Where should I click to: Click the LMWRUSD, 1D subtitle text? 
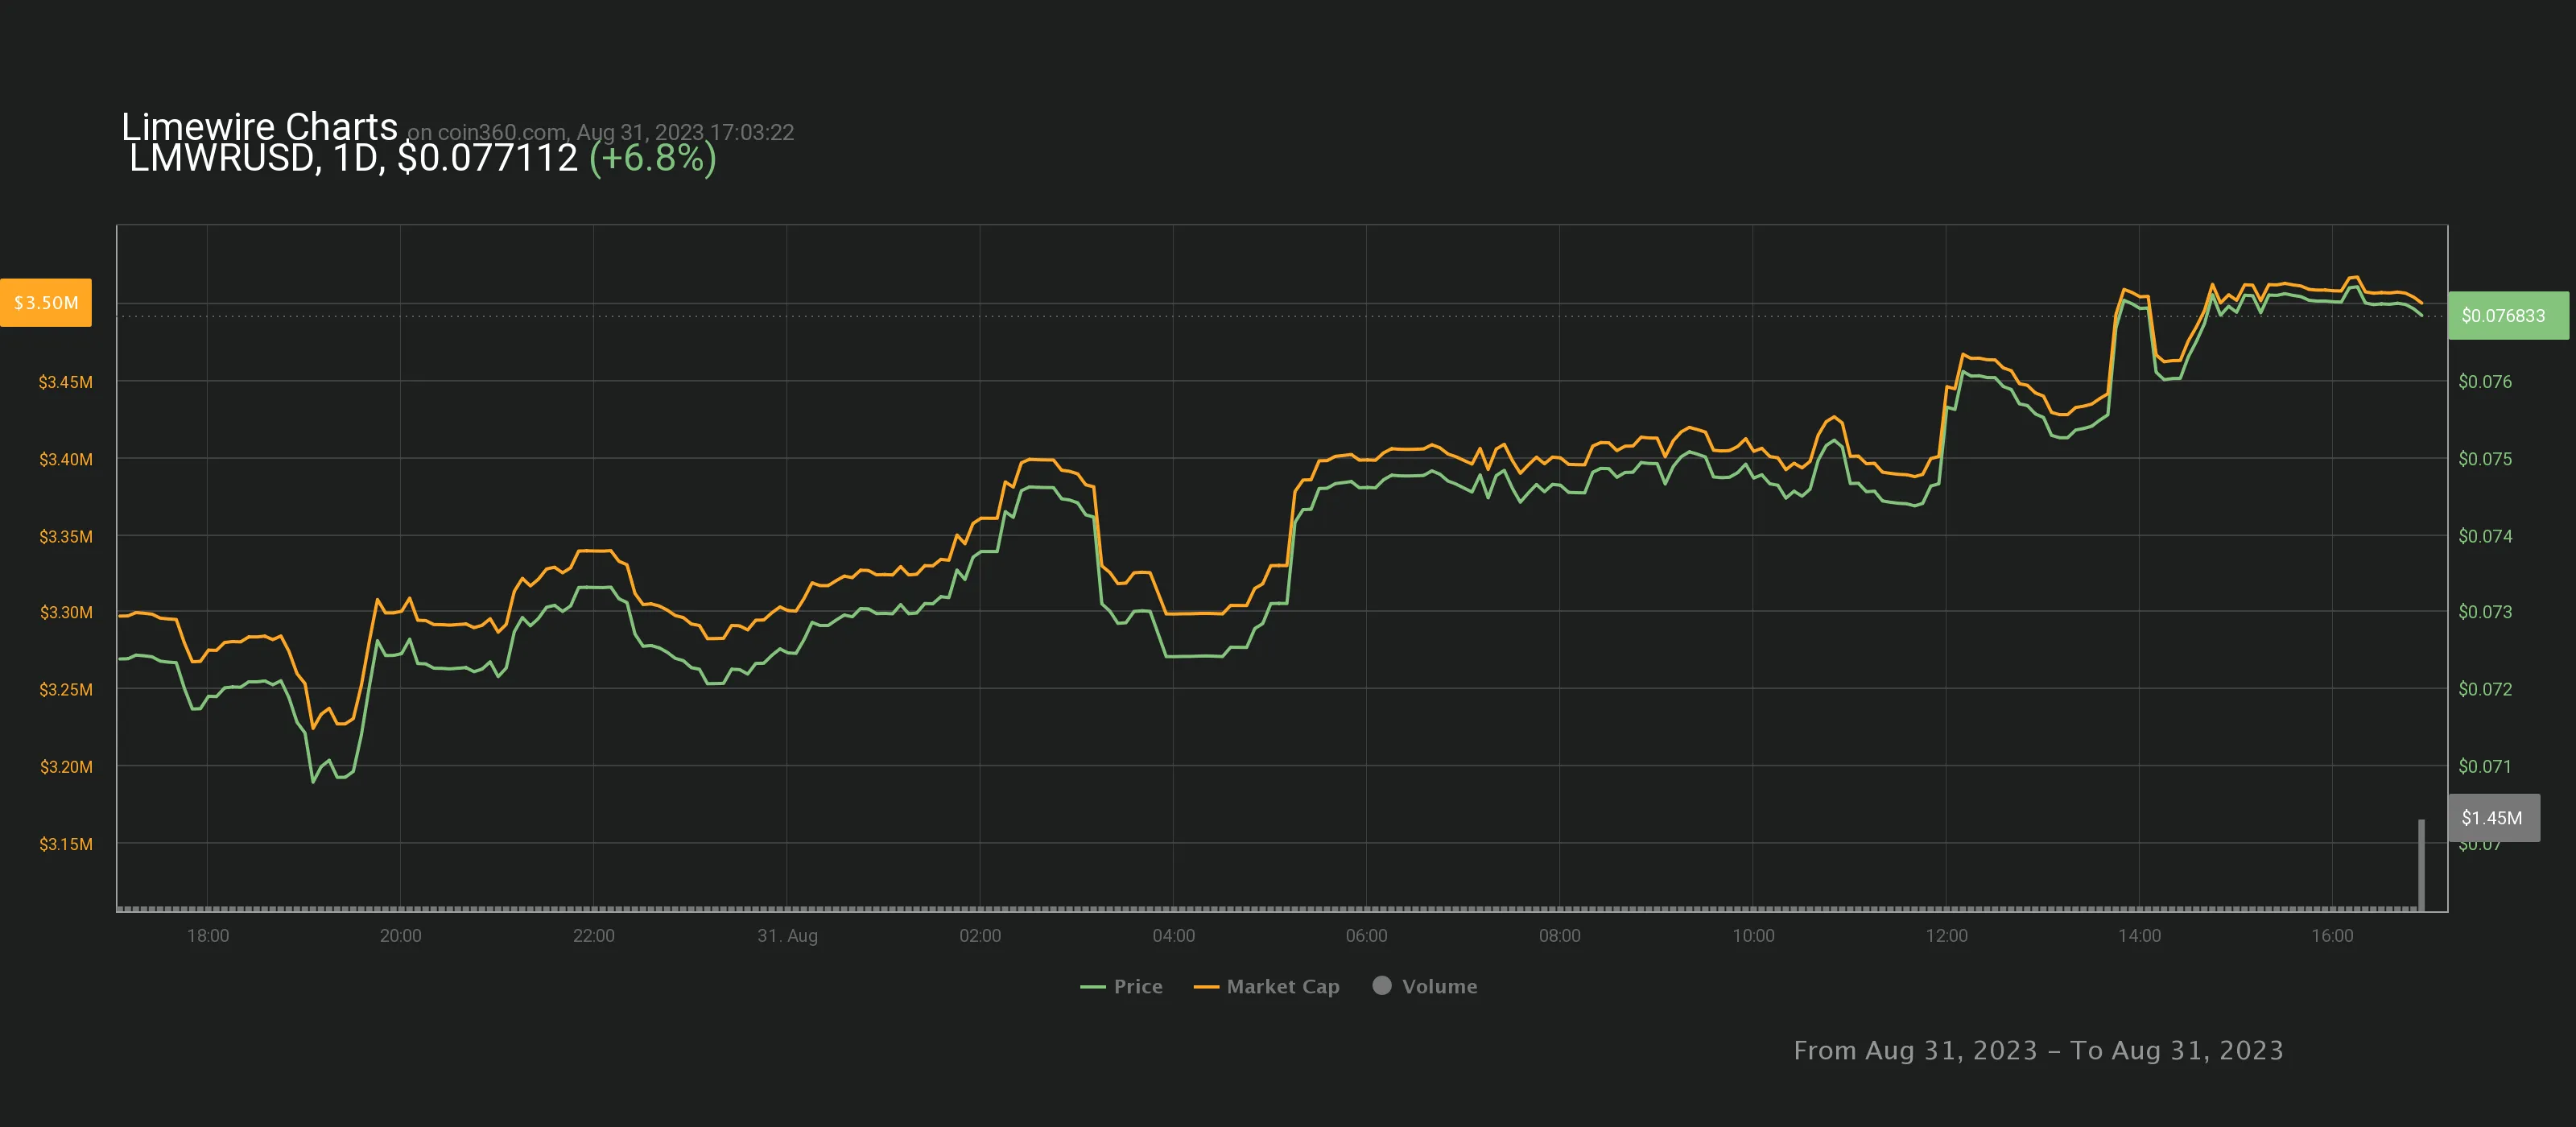click(x=254, y=158)
